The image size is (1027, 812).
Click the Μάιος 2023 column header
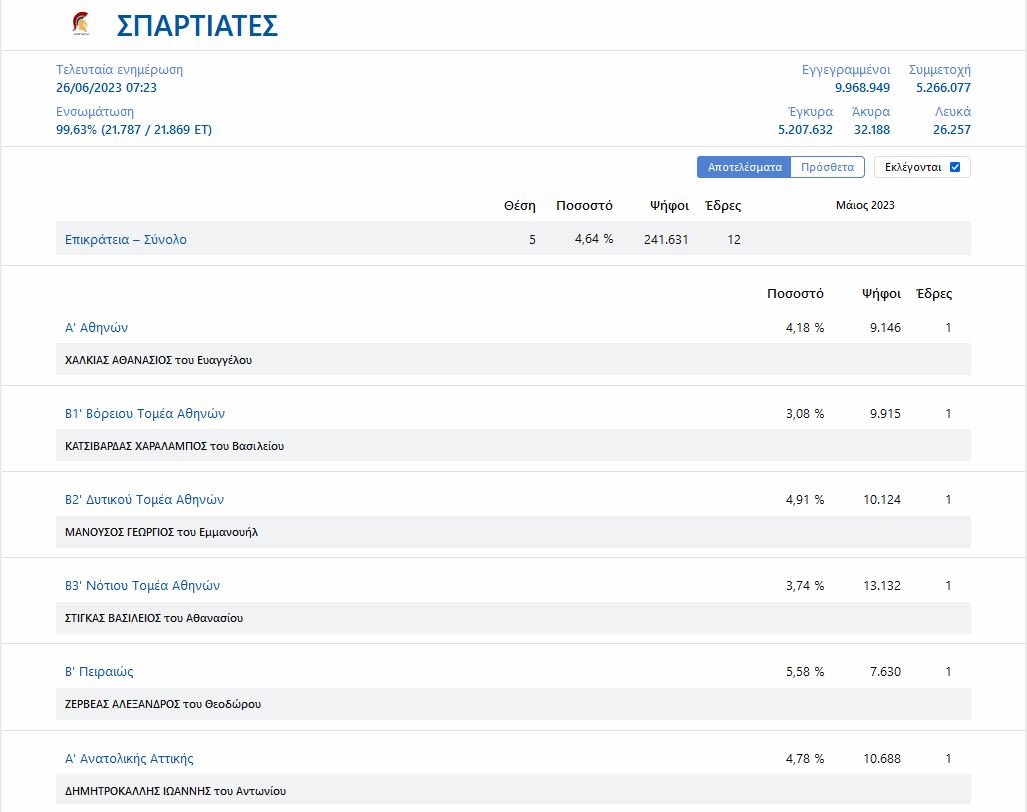pos(865,205)
